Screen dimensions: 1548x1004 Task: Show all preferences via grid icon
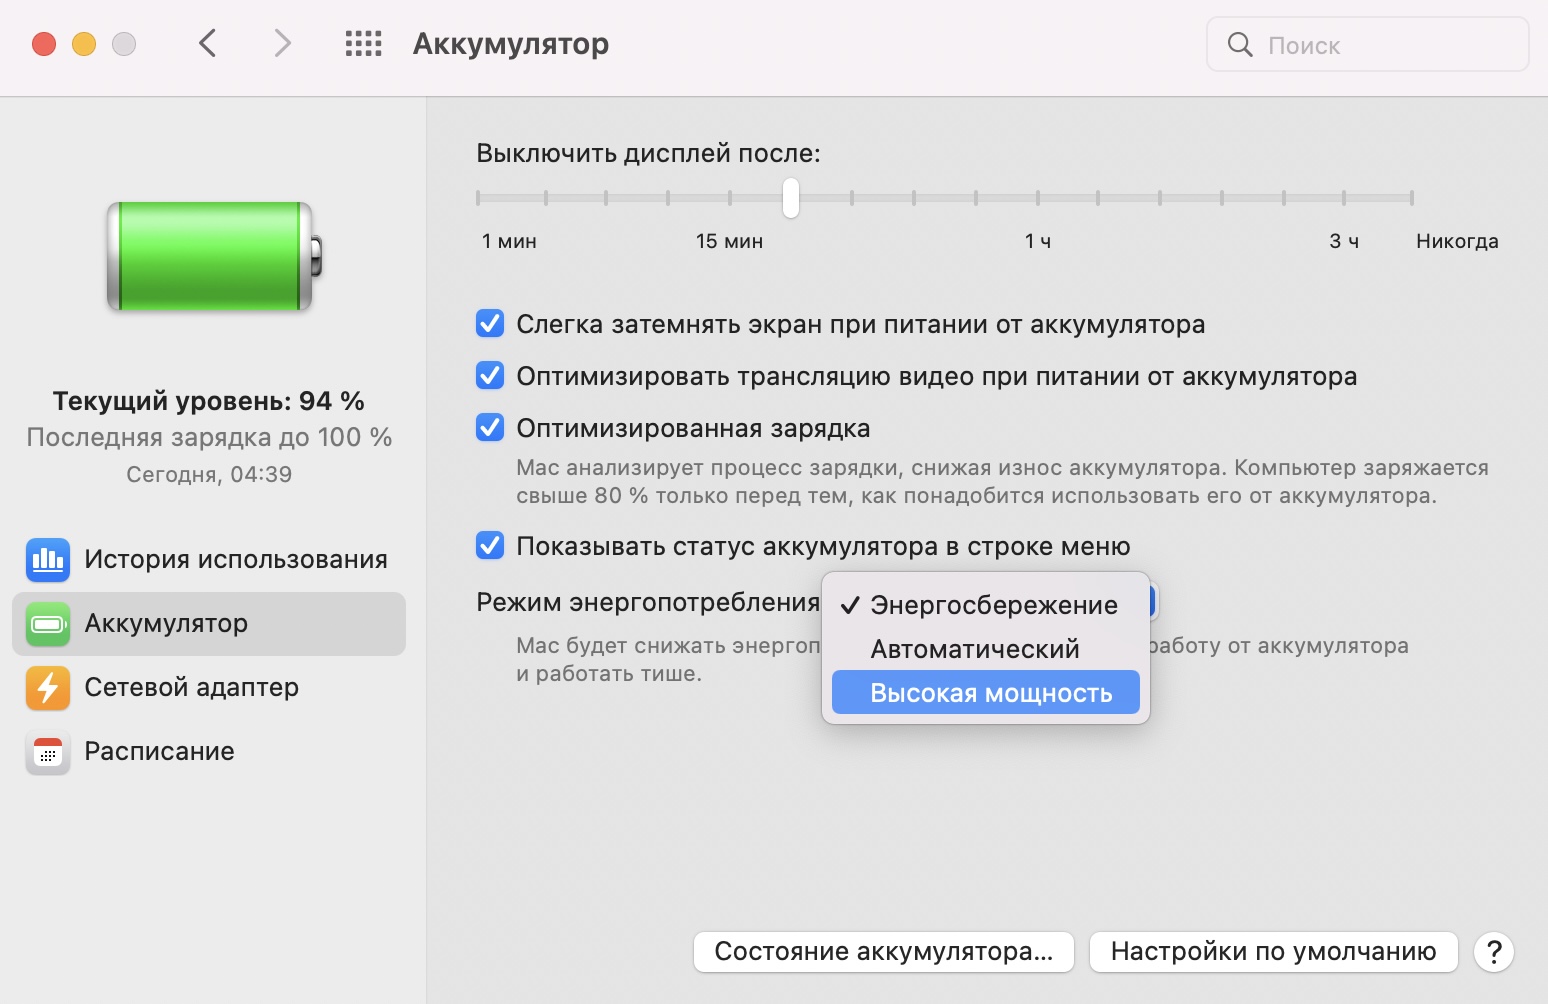[x=364, y=43]
